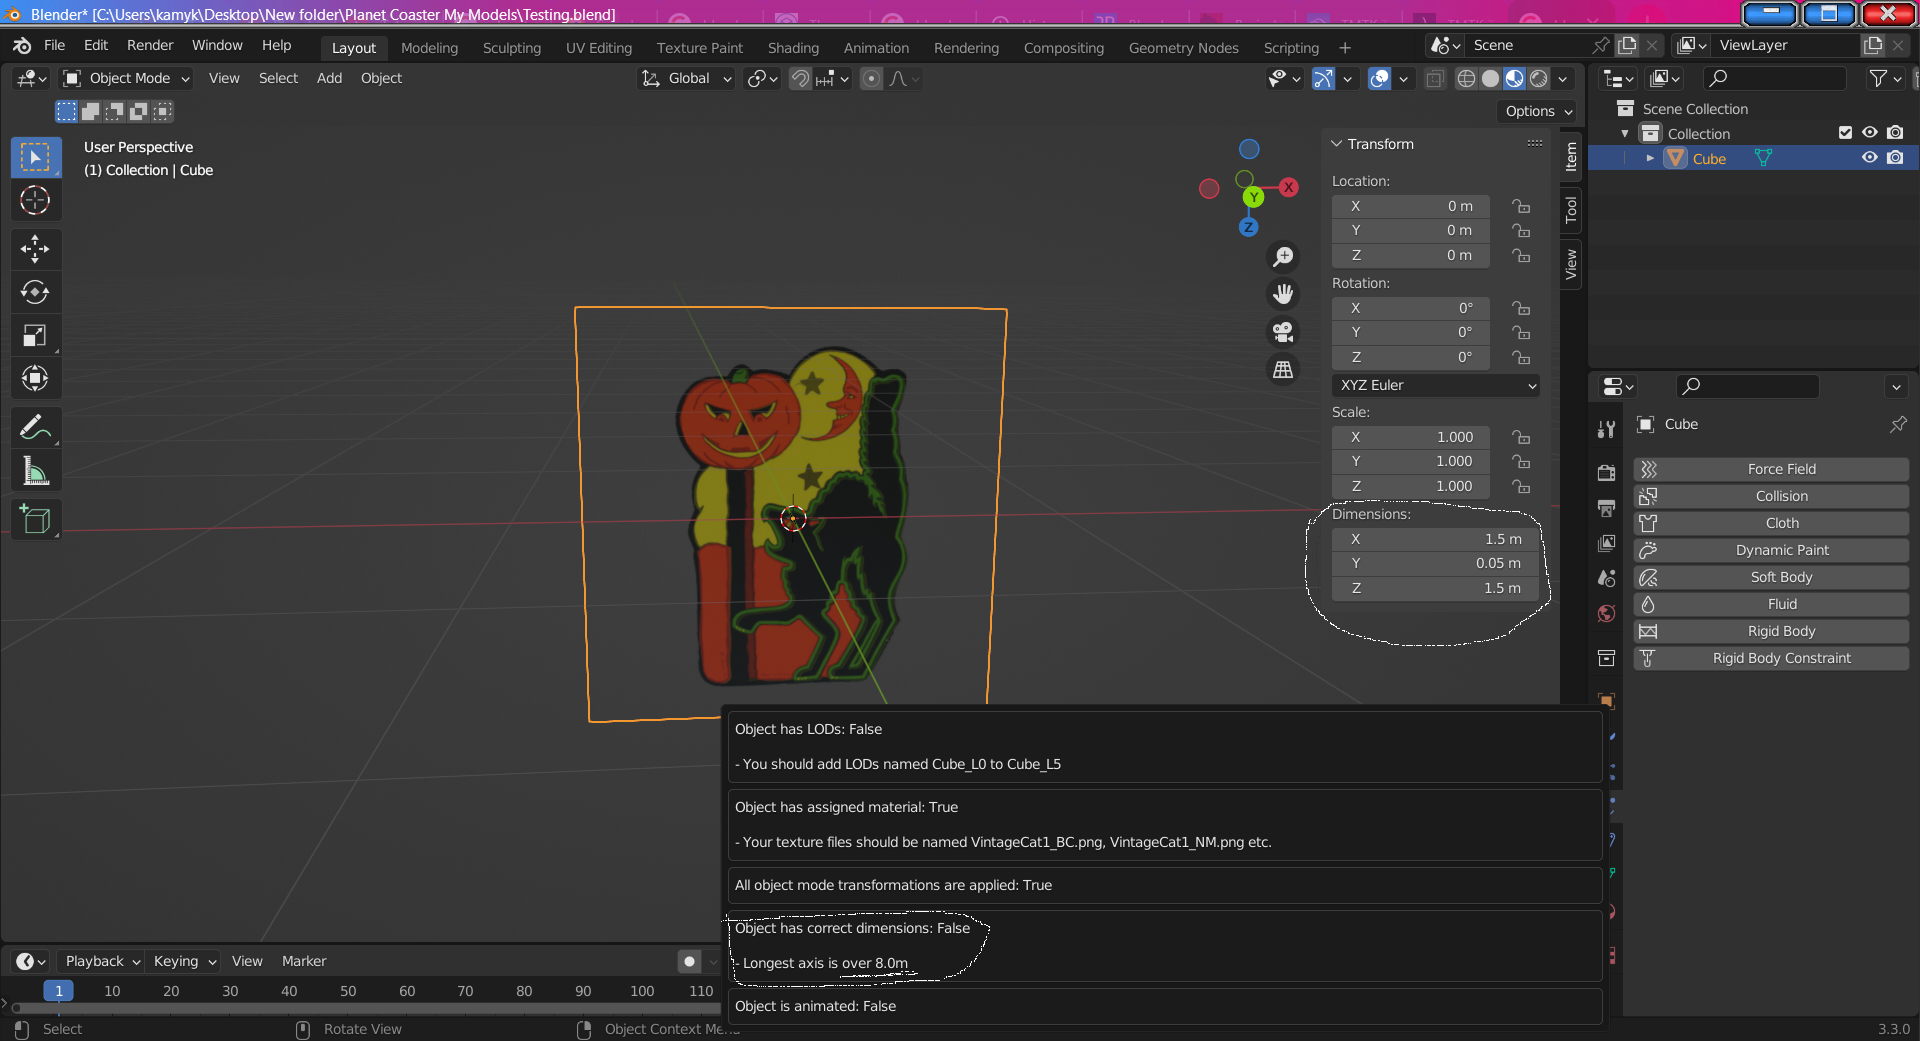This screenshot has width=1920, height=1041.
Task: Switch perspective/orthographic grid icon
Action: [x=1283, y=370]
